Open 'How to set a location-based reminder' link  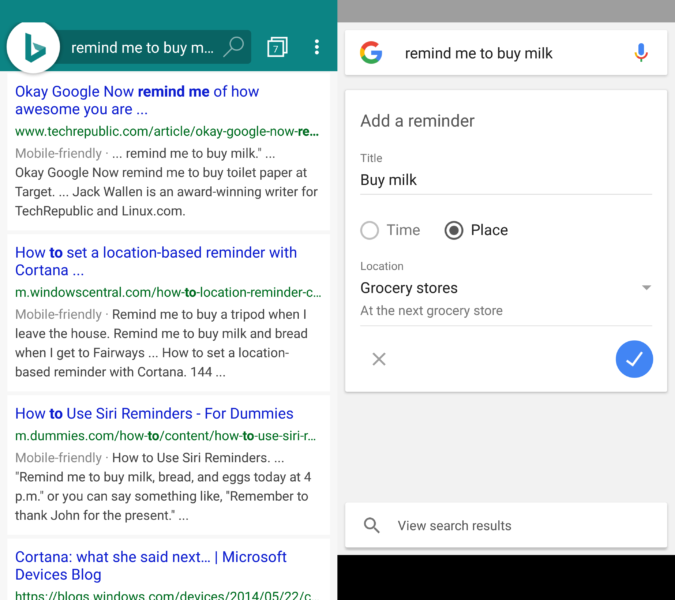(x=156, y=261)
